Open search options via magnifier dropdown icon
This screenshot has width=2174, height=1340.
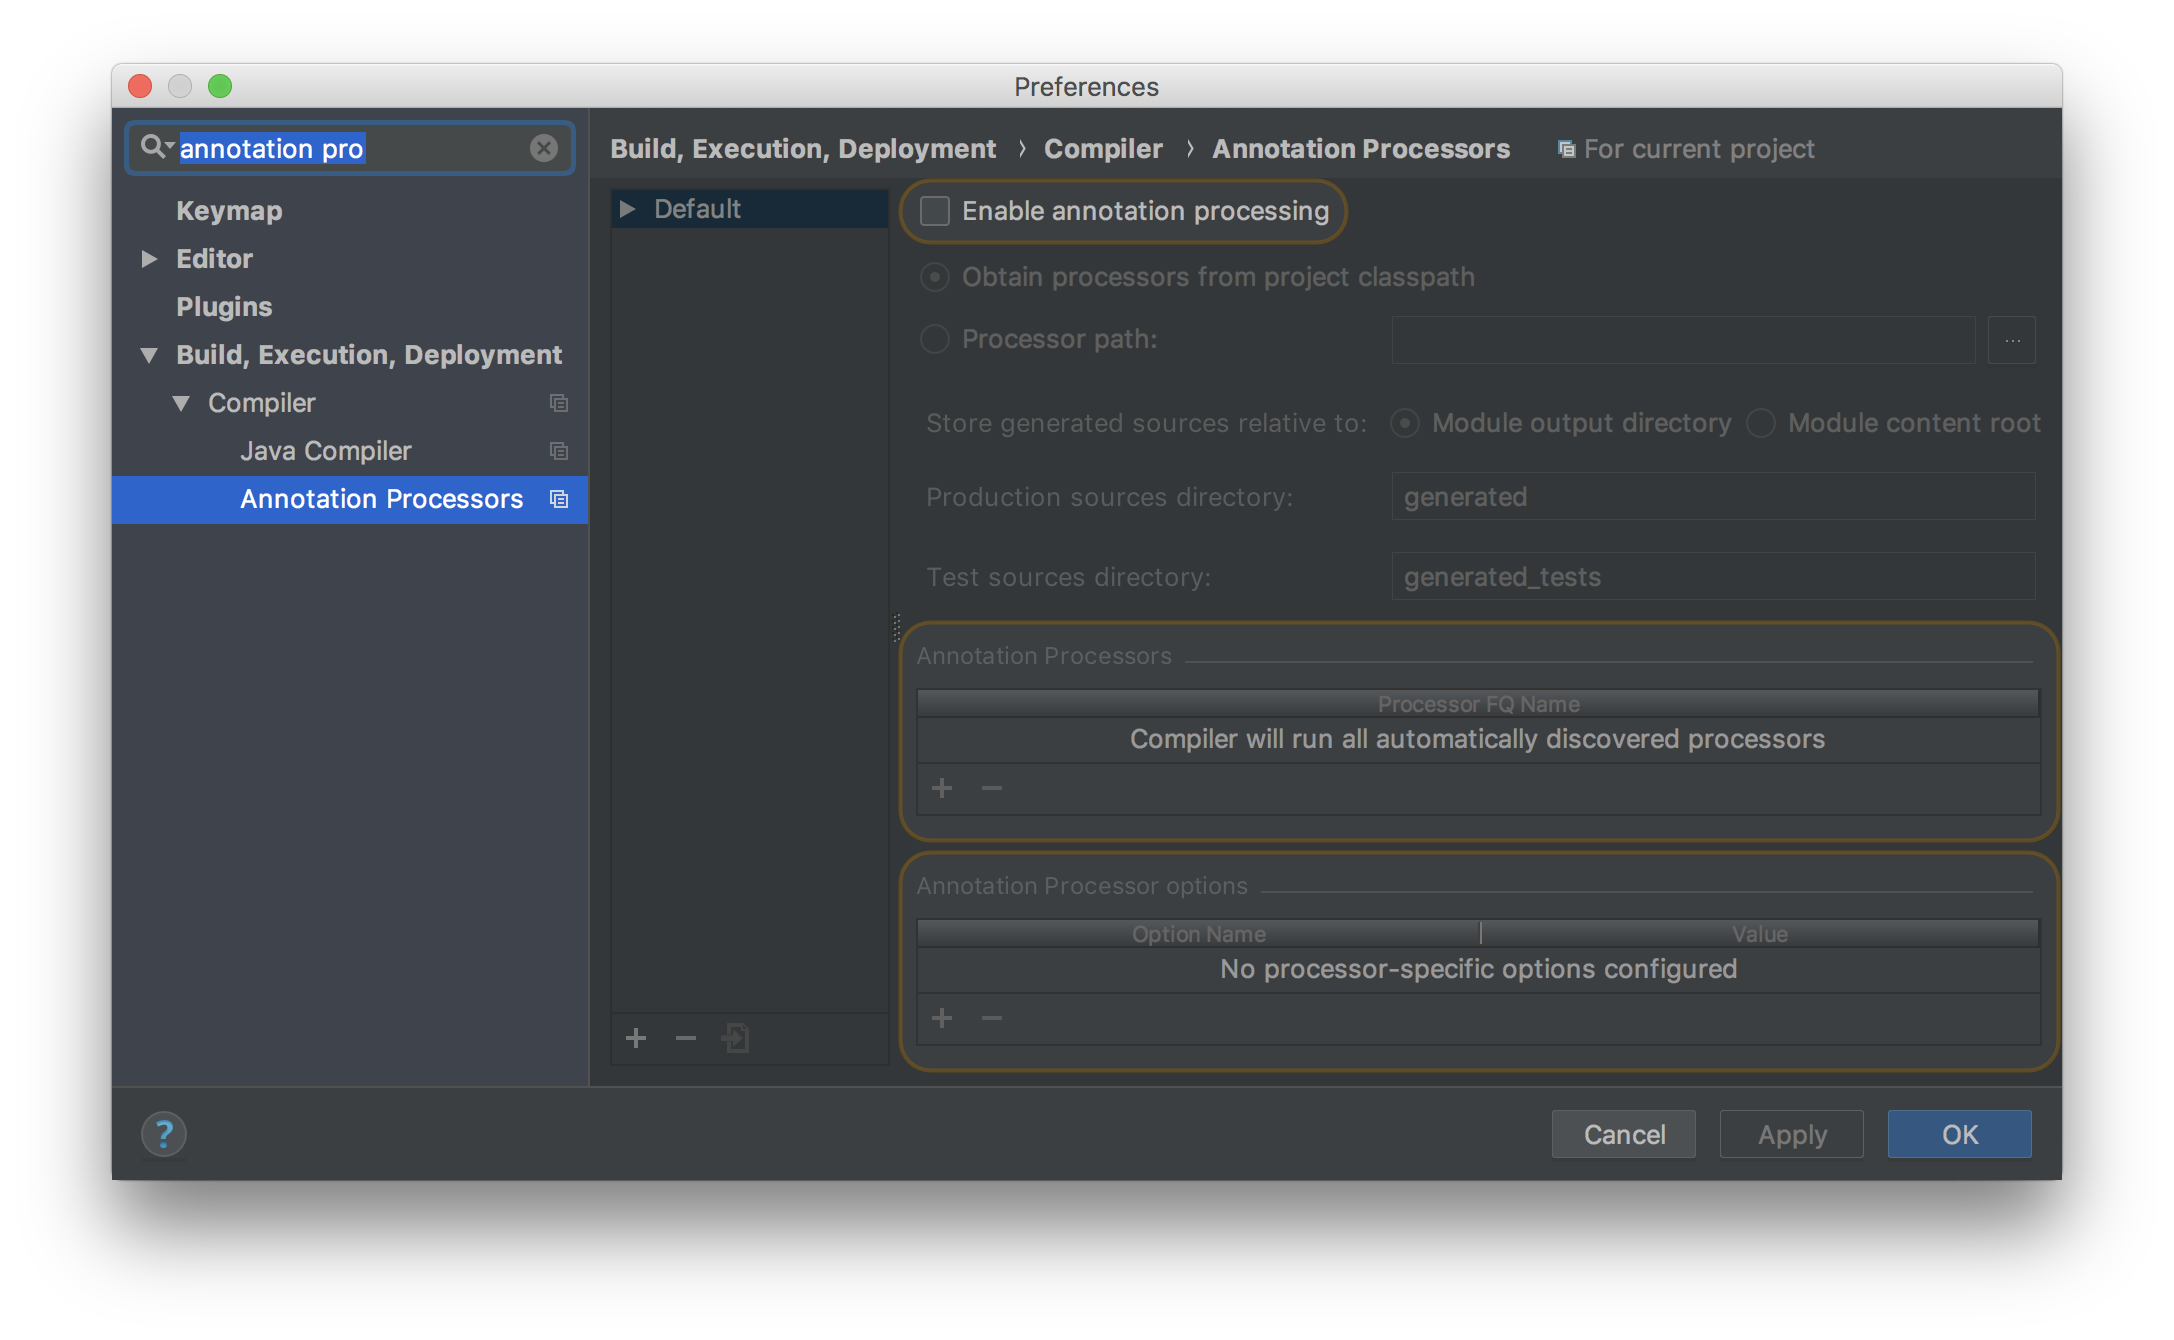(x=157, y=147)
